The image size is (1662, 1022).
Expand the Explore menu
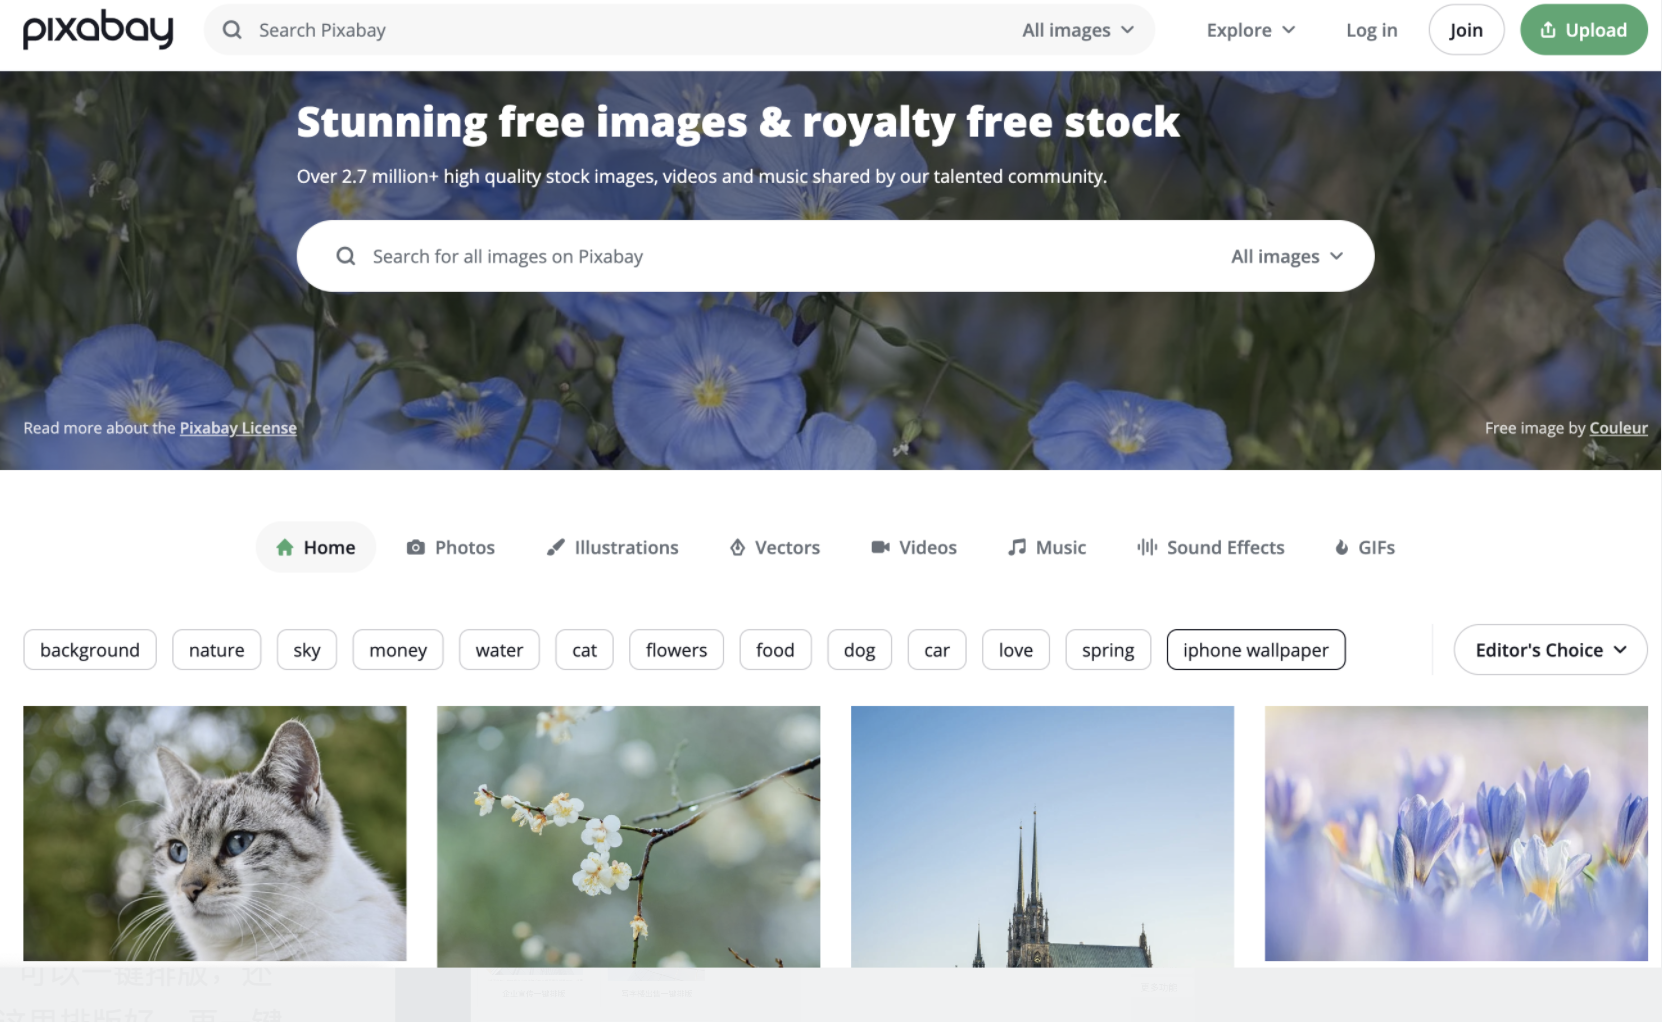[1249, 30]
